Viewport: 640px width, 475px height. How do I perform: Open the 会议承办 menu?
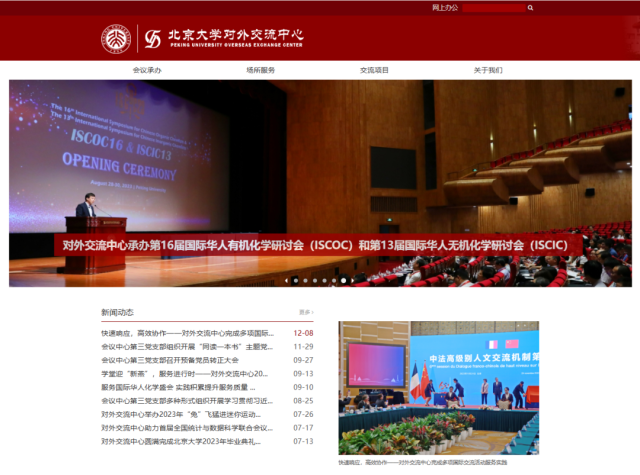click(147, 70)
